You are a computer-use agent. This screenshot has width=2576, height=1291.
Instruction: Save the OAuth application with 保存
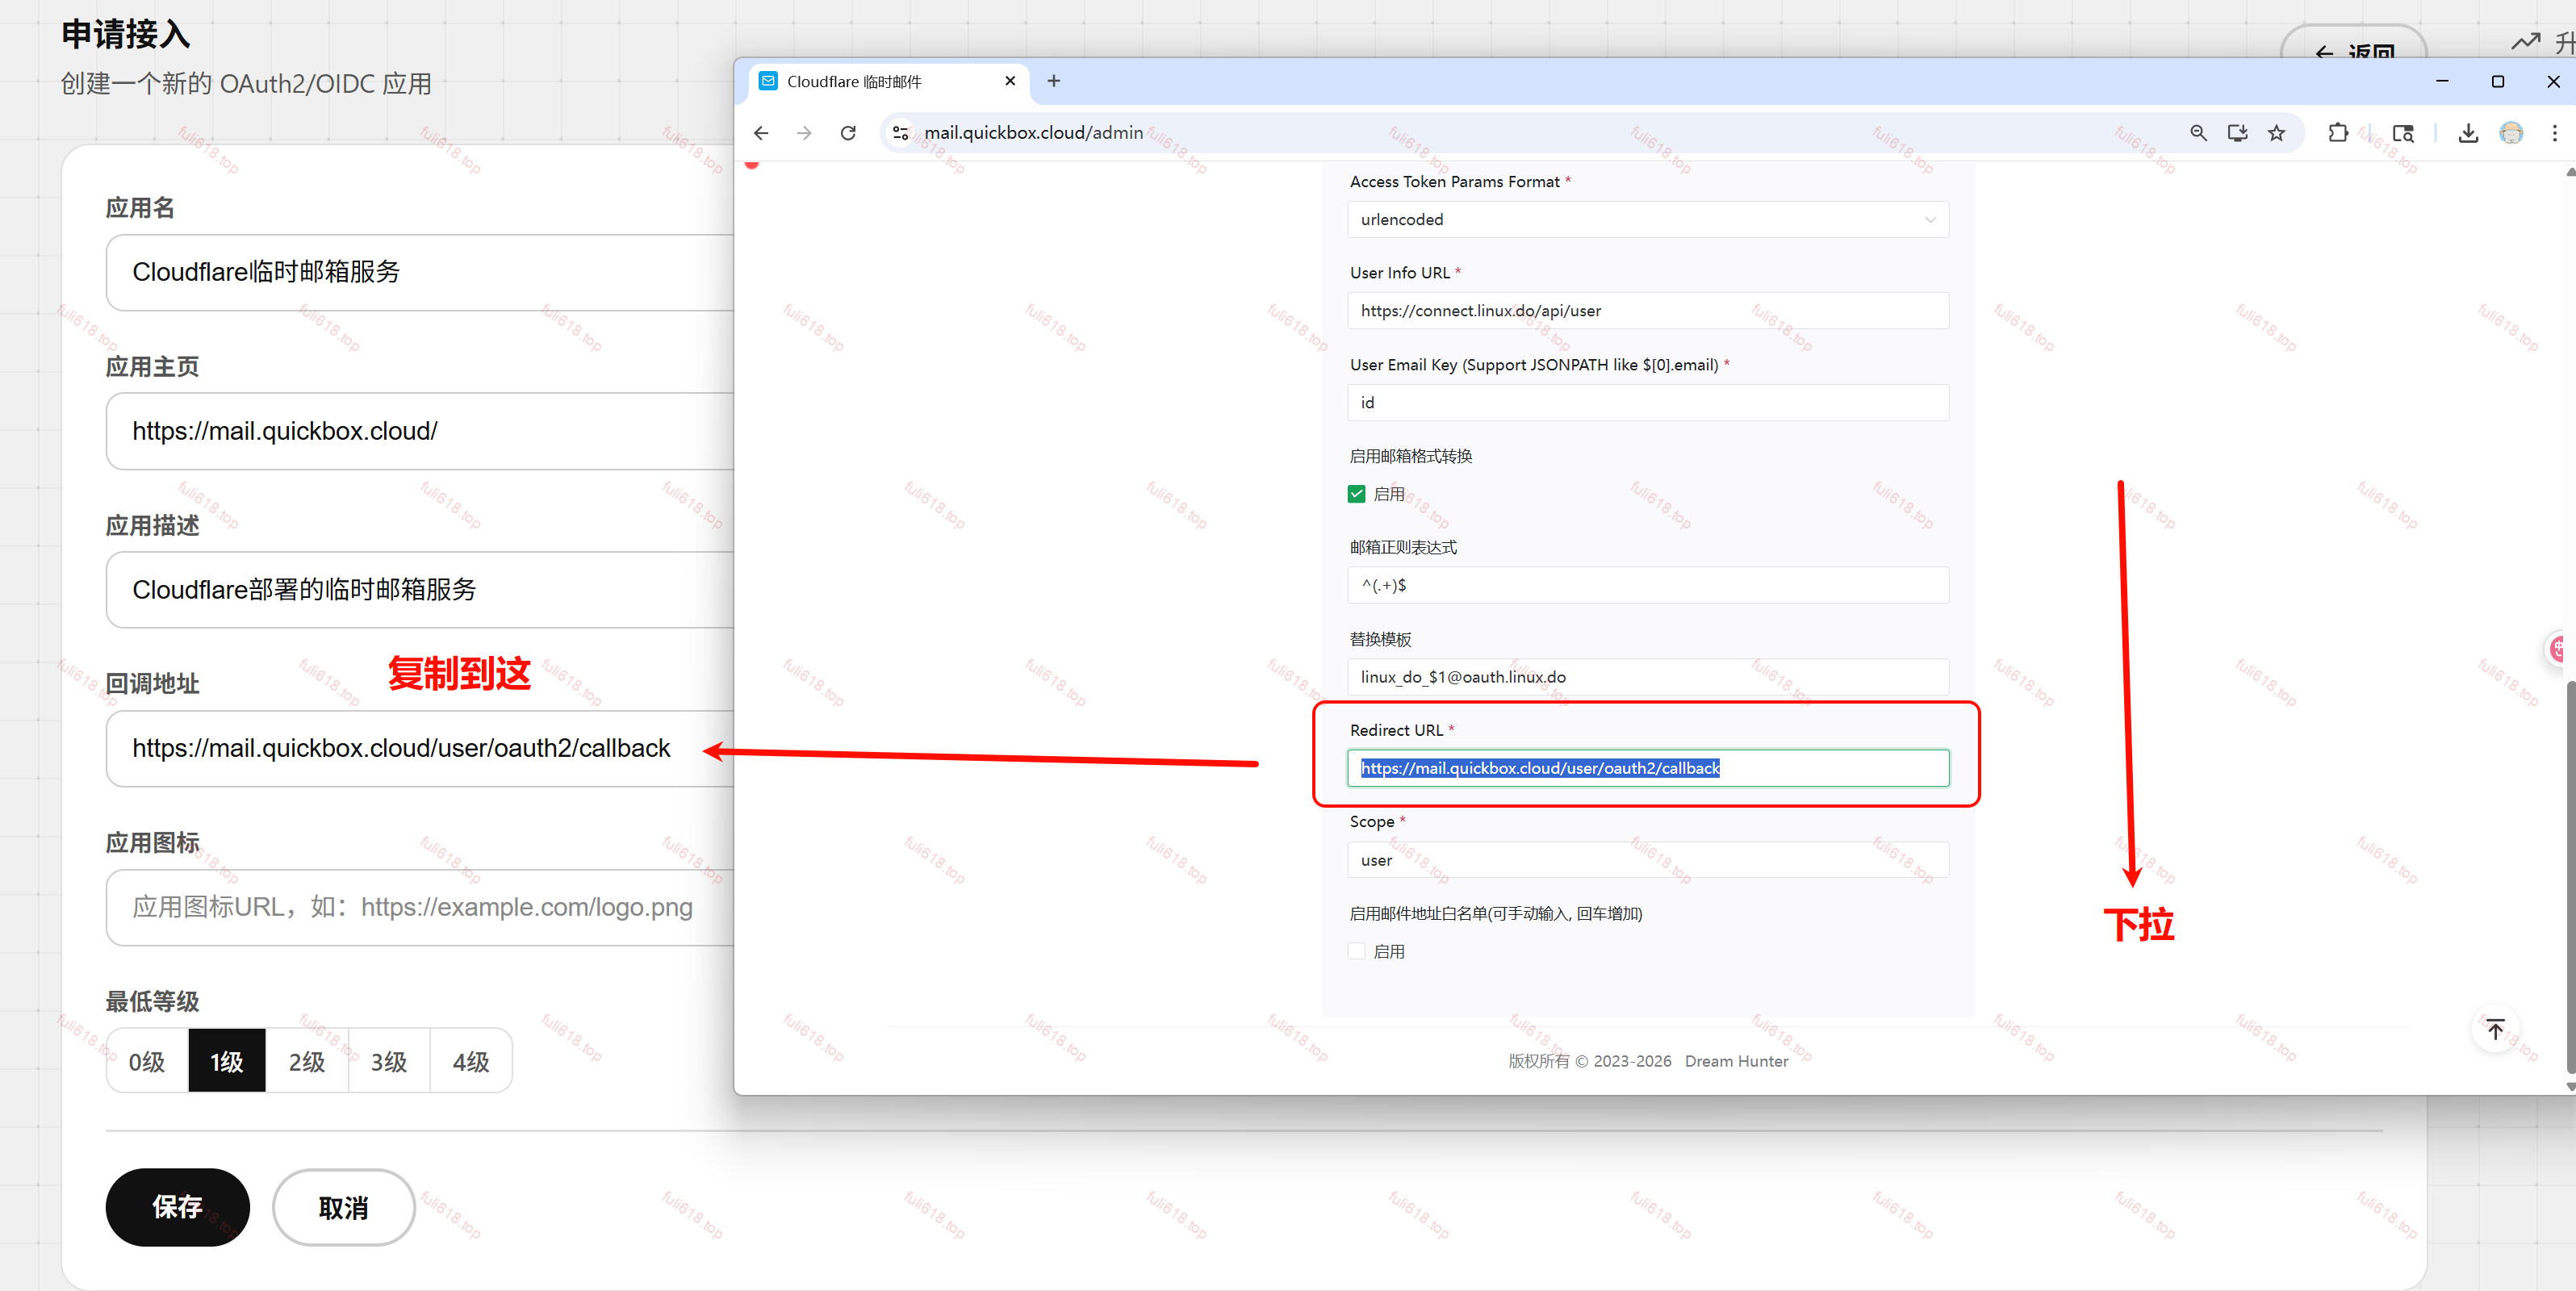[177, 1207]
